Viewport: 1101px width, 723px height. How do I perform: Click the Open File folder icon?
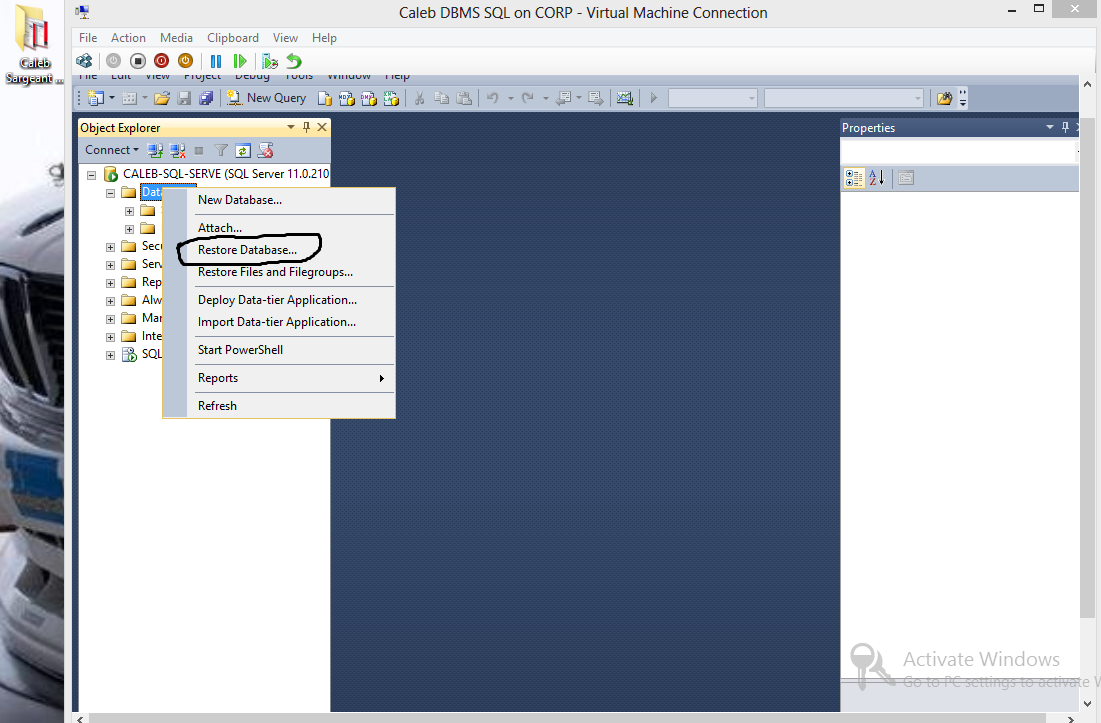(161, 98)
